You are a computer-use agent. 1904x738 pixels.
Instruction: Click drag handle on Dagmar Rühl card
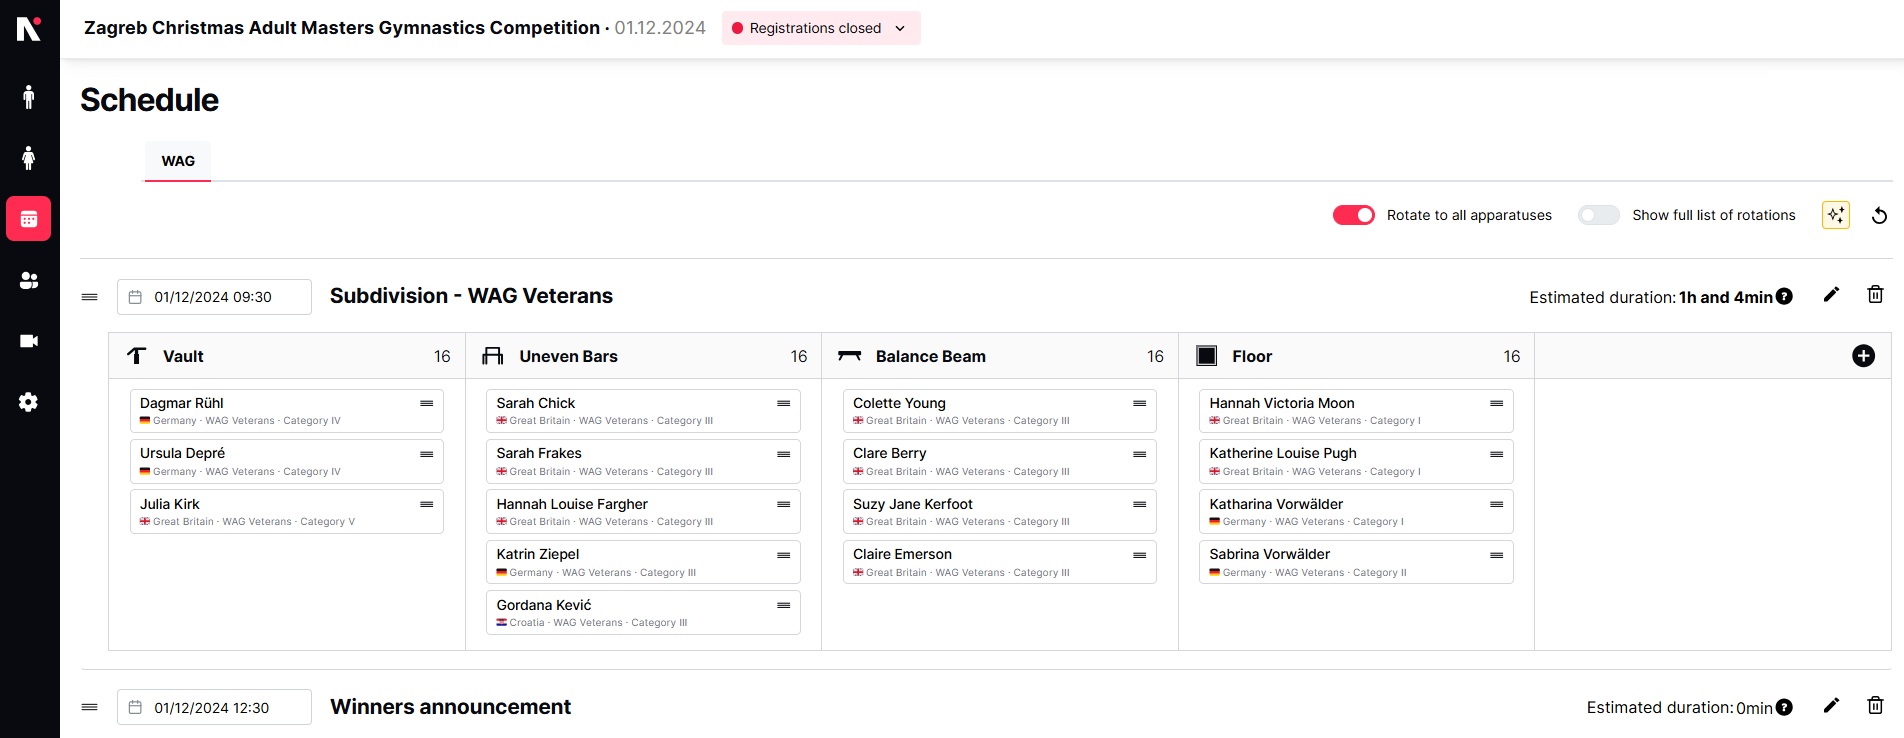[x=426, y=404]
